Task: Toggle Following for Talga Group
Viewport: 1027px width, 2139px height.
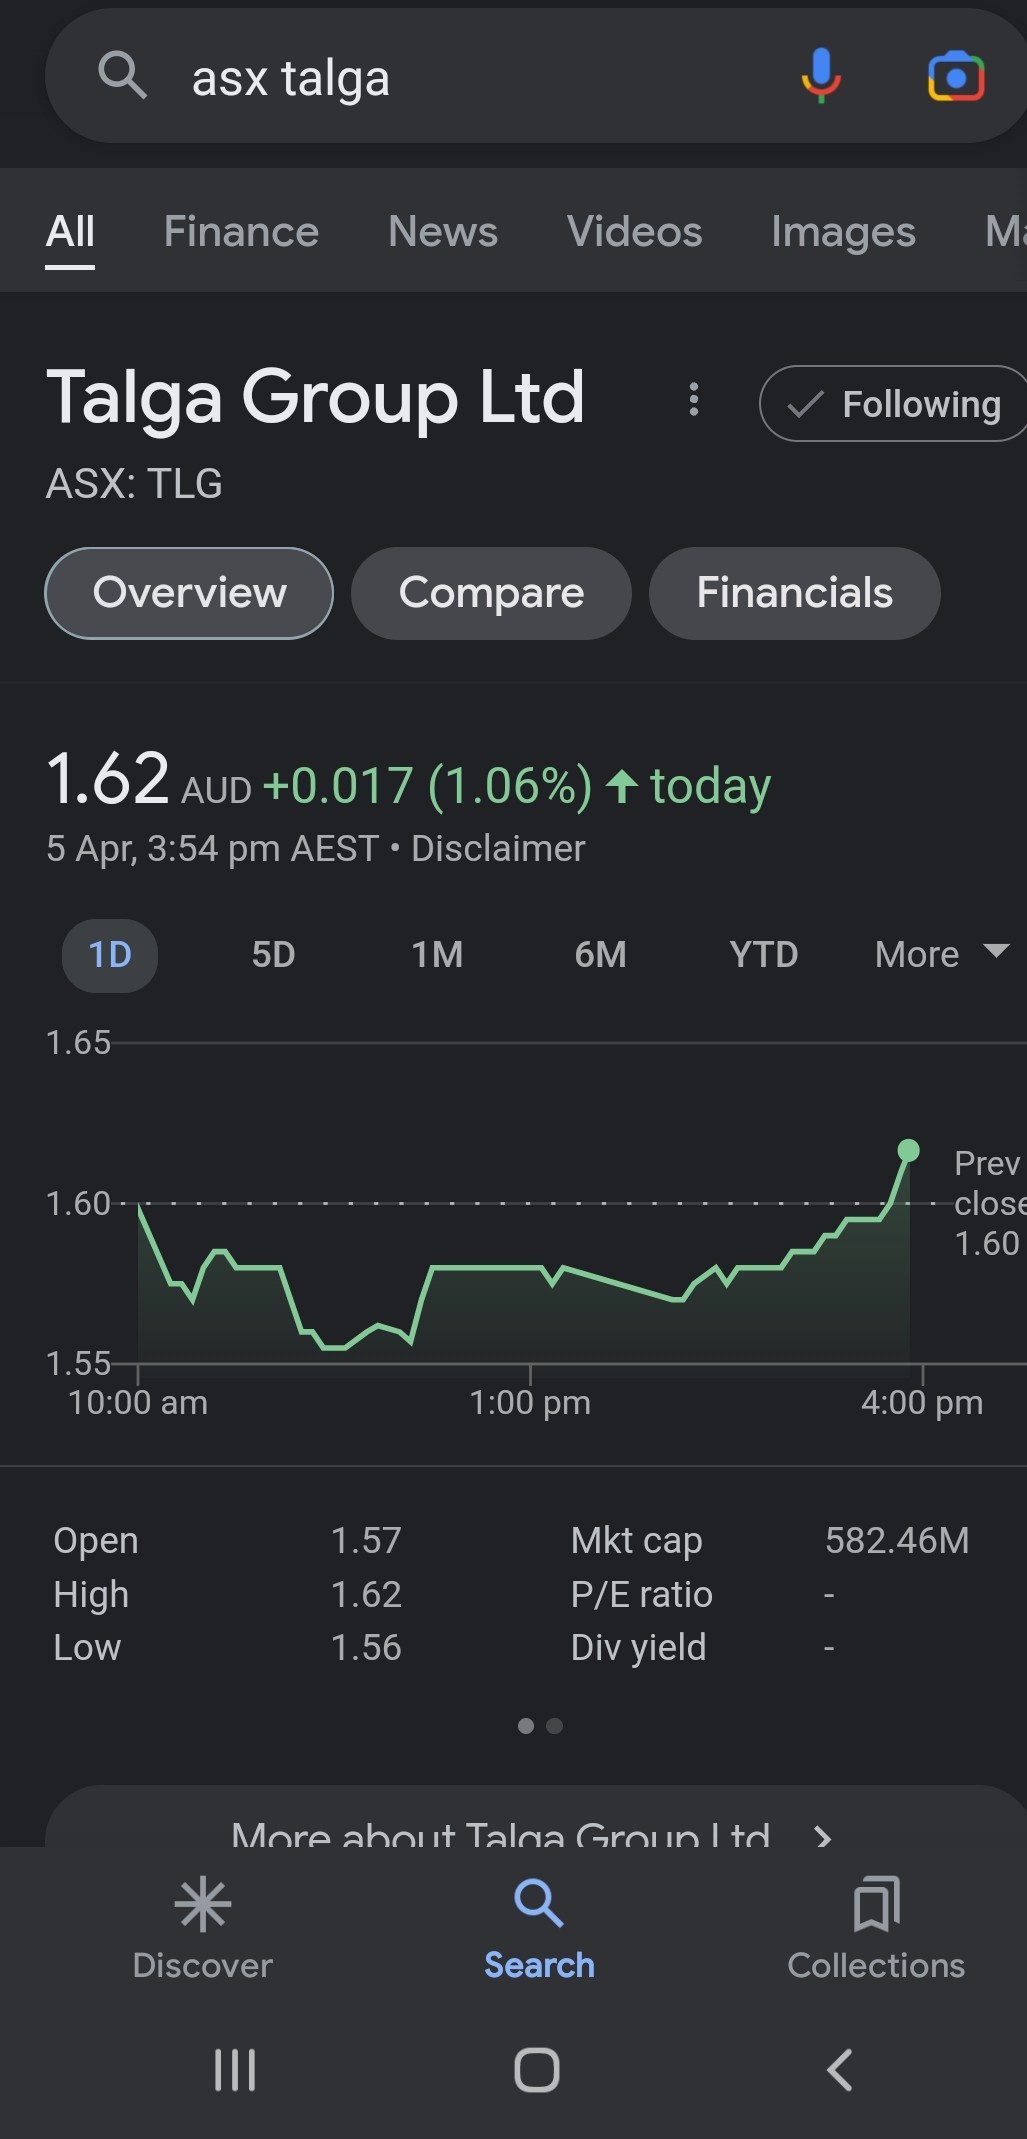Action: 895,404
